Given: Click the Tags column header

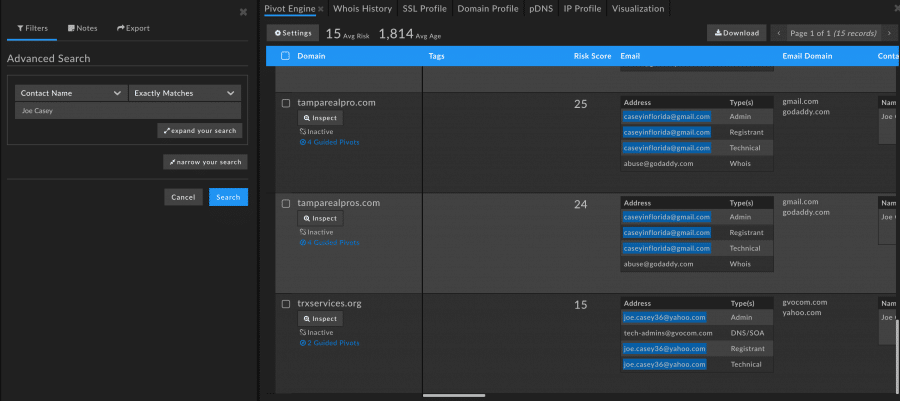Looking at the screenshot, I should (x=436, y=56).
